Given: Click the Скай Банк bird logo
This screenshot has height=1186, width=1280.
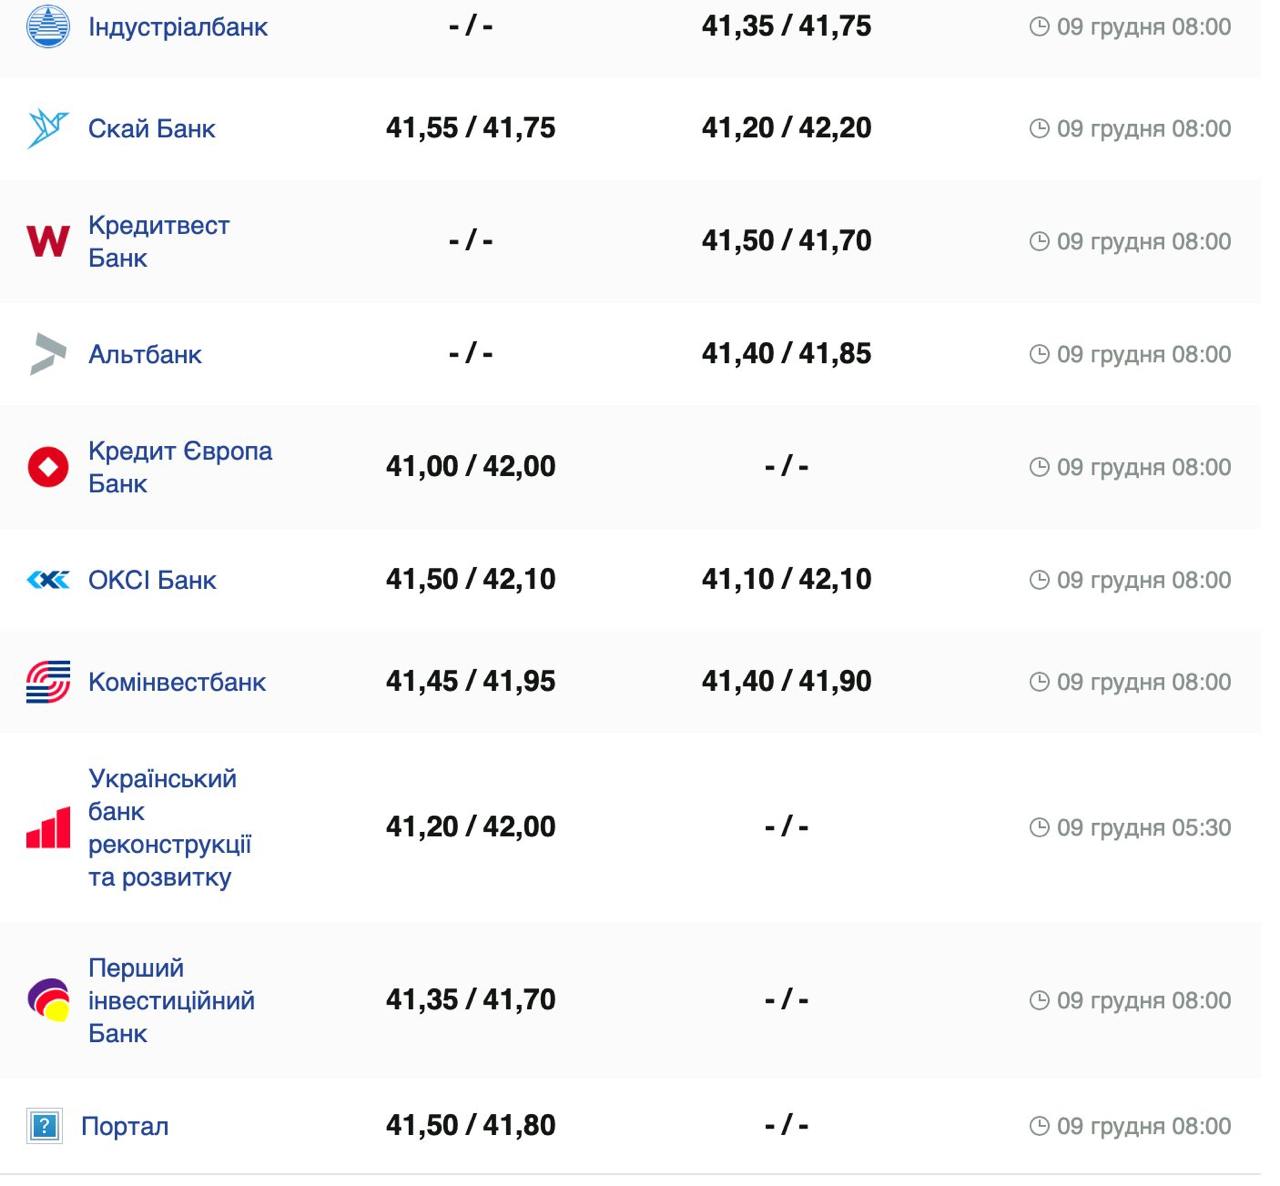Looking at the screenshot, I should (48, 128).
